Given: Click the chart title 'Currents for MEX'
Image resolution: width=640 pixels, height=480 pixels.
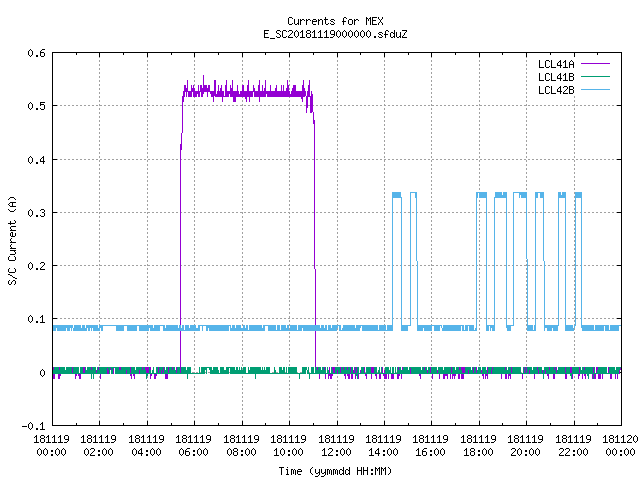Looking at the screenshot, I should coord(335,21).
